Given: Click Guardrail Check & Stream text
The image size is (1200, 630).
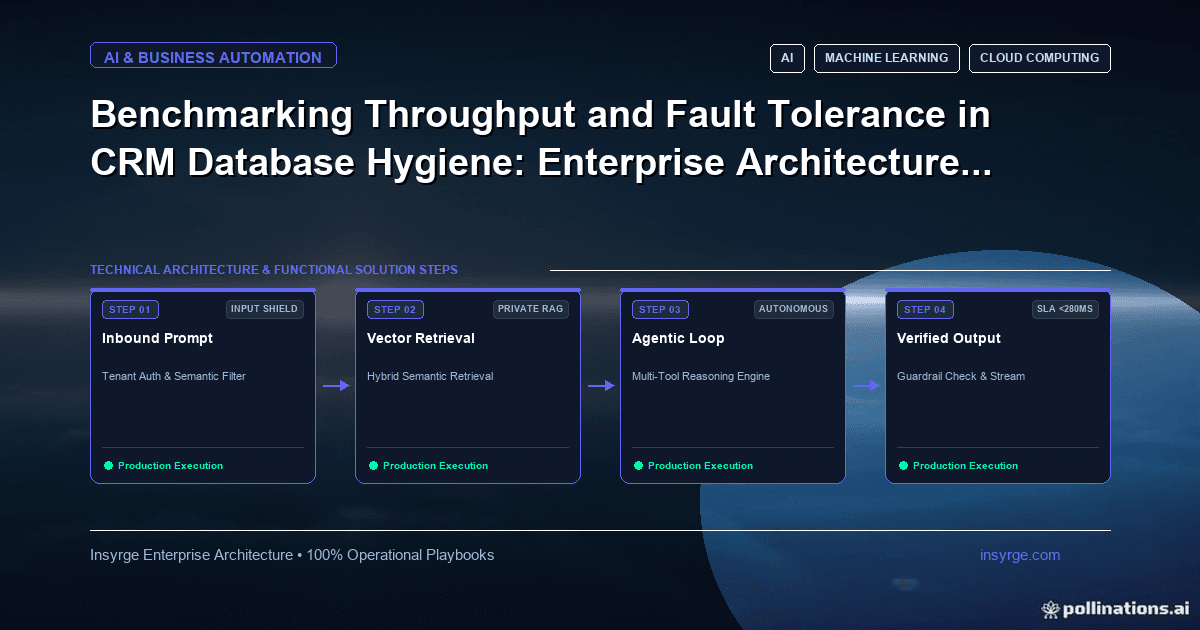Looking at the screenshot, I should coord(961,376).
